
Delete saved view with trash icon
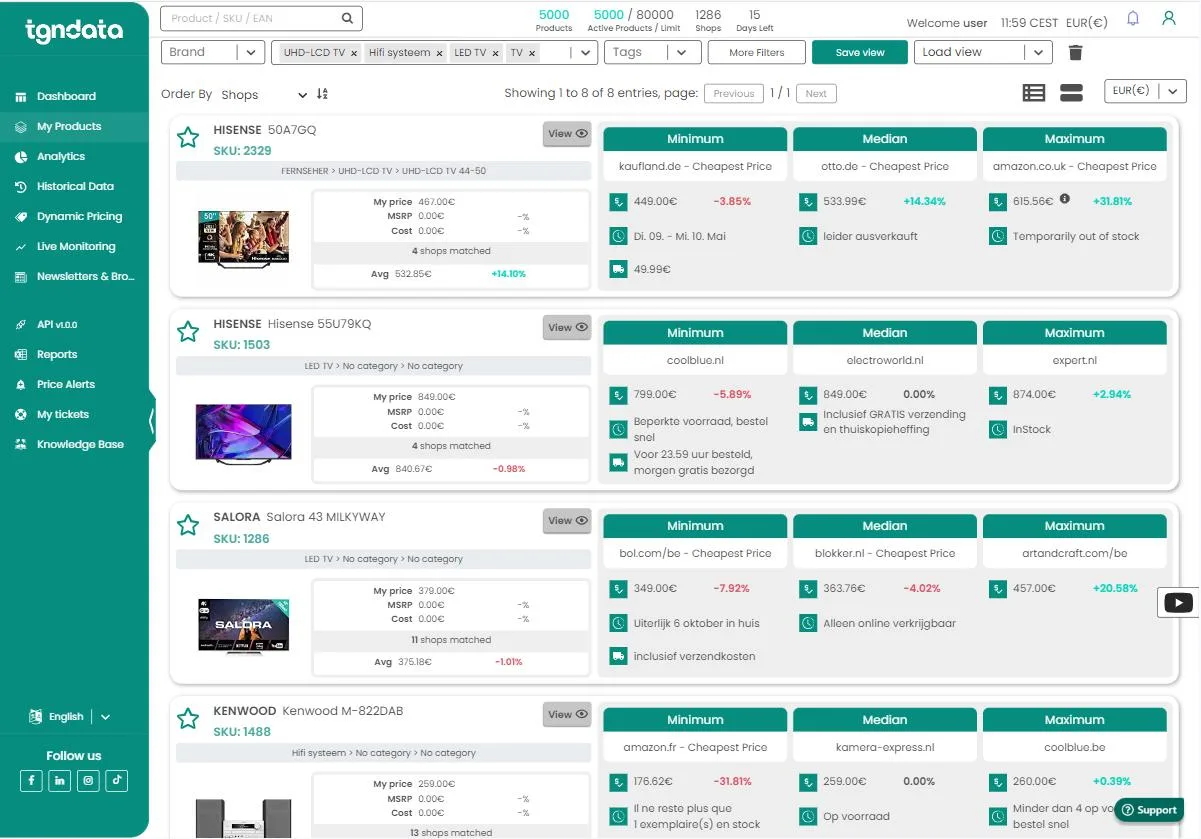[x=1075, y=52]
